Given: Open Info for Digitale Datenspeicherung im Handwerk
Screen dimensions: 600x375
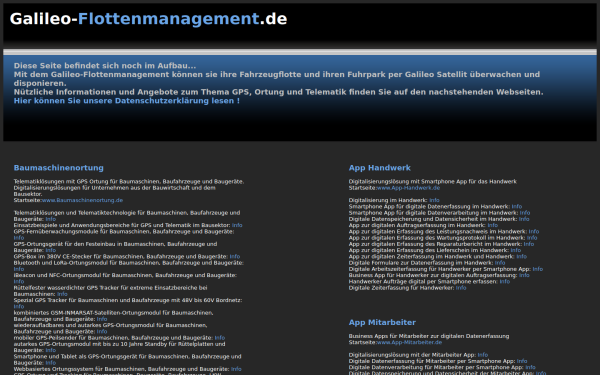Looking at the screenshot, I should click(524, 219).
